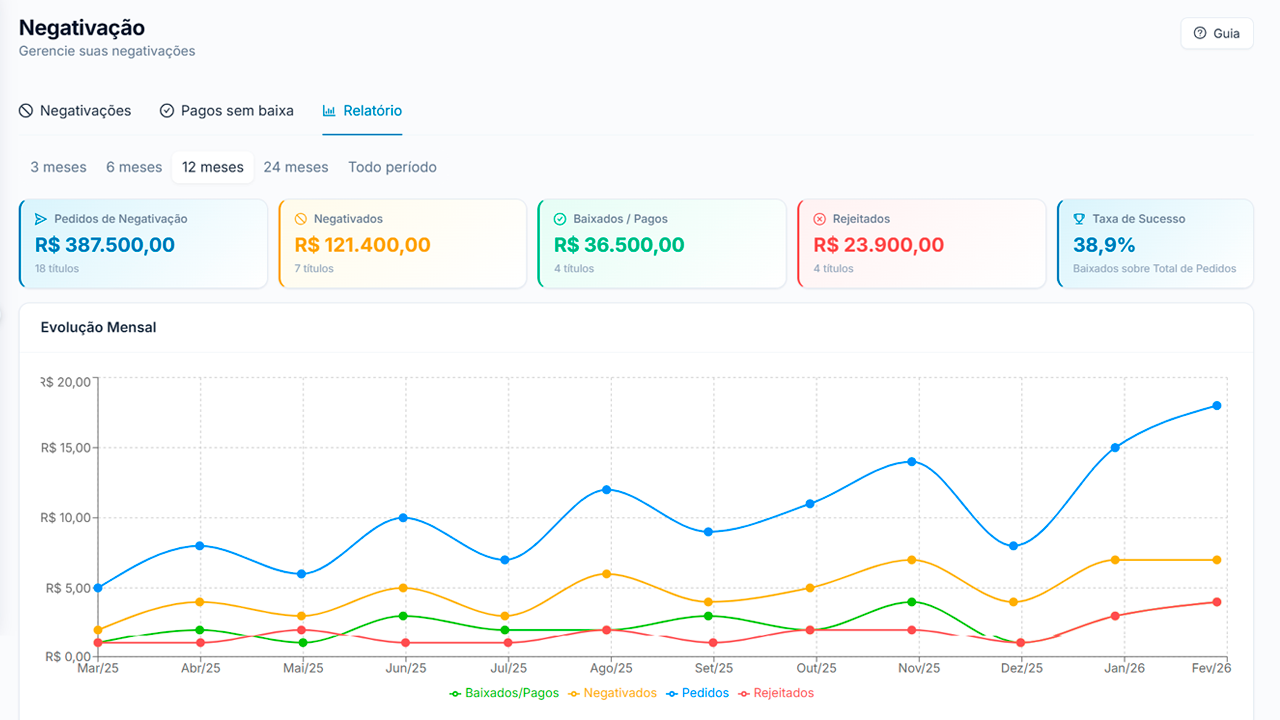This screenshot has height=720, width=1280.
Task: Click the Pedidos de Negativação send icon
Action: [x=41, y=219]
